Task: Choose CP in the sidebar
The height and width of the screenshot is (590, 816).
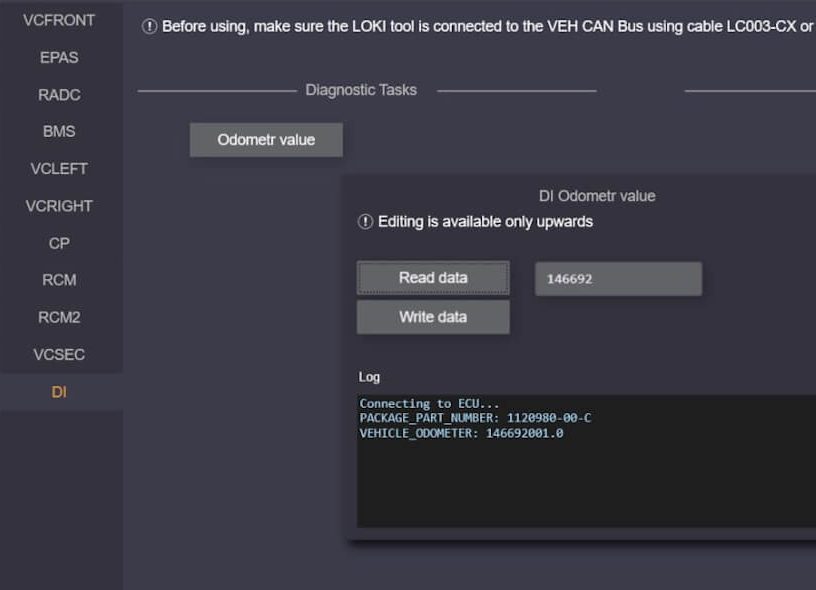Action: 59,243
